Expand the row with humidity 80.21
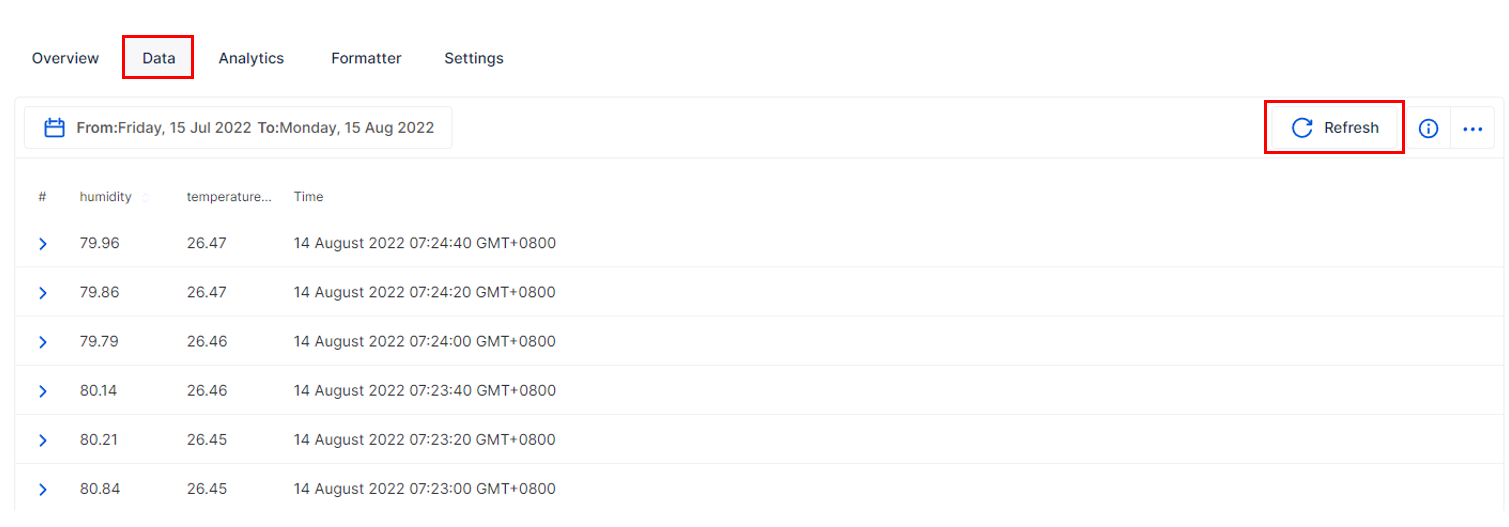Screen dimensions: 1509x527 click(x=43, y=440)
